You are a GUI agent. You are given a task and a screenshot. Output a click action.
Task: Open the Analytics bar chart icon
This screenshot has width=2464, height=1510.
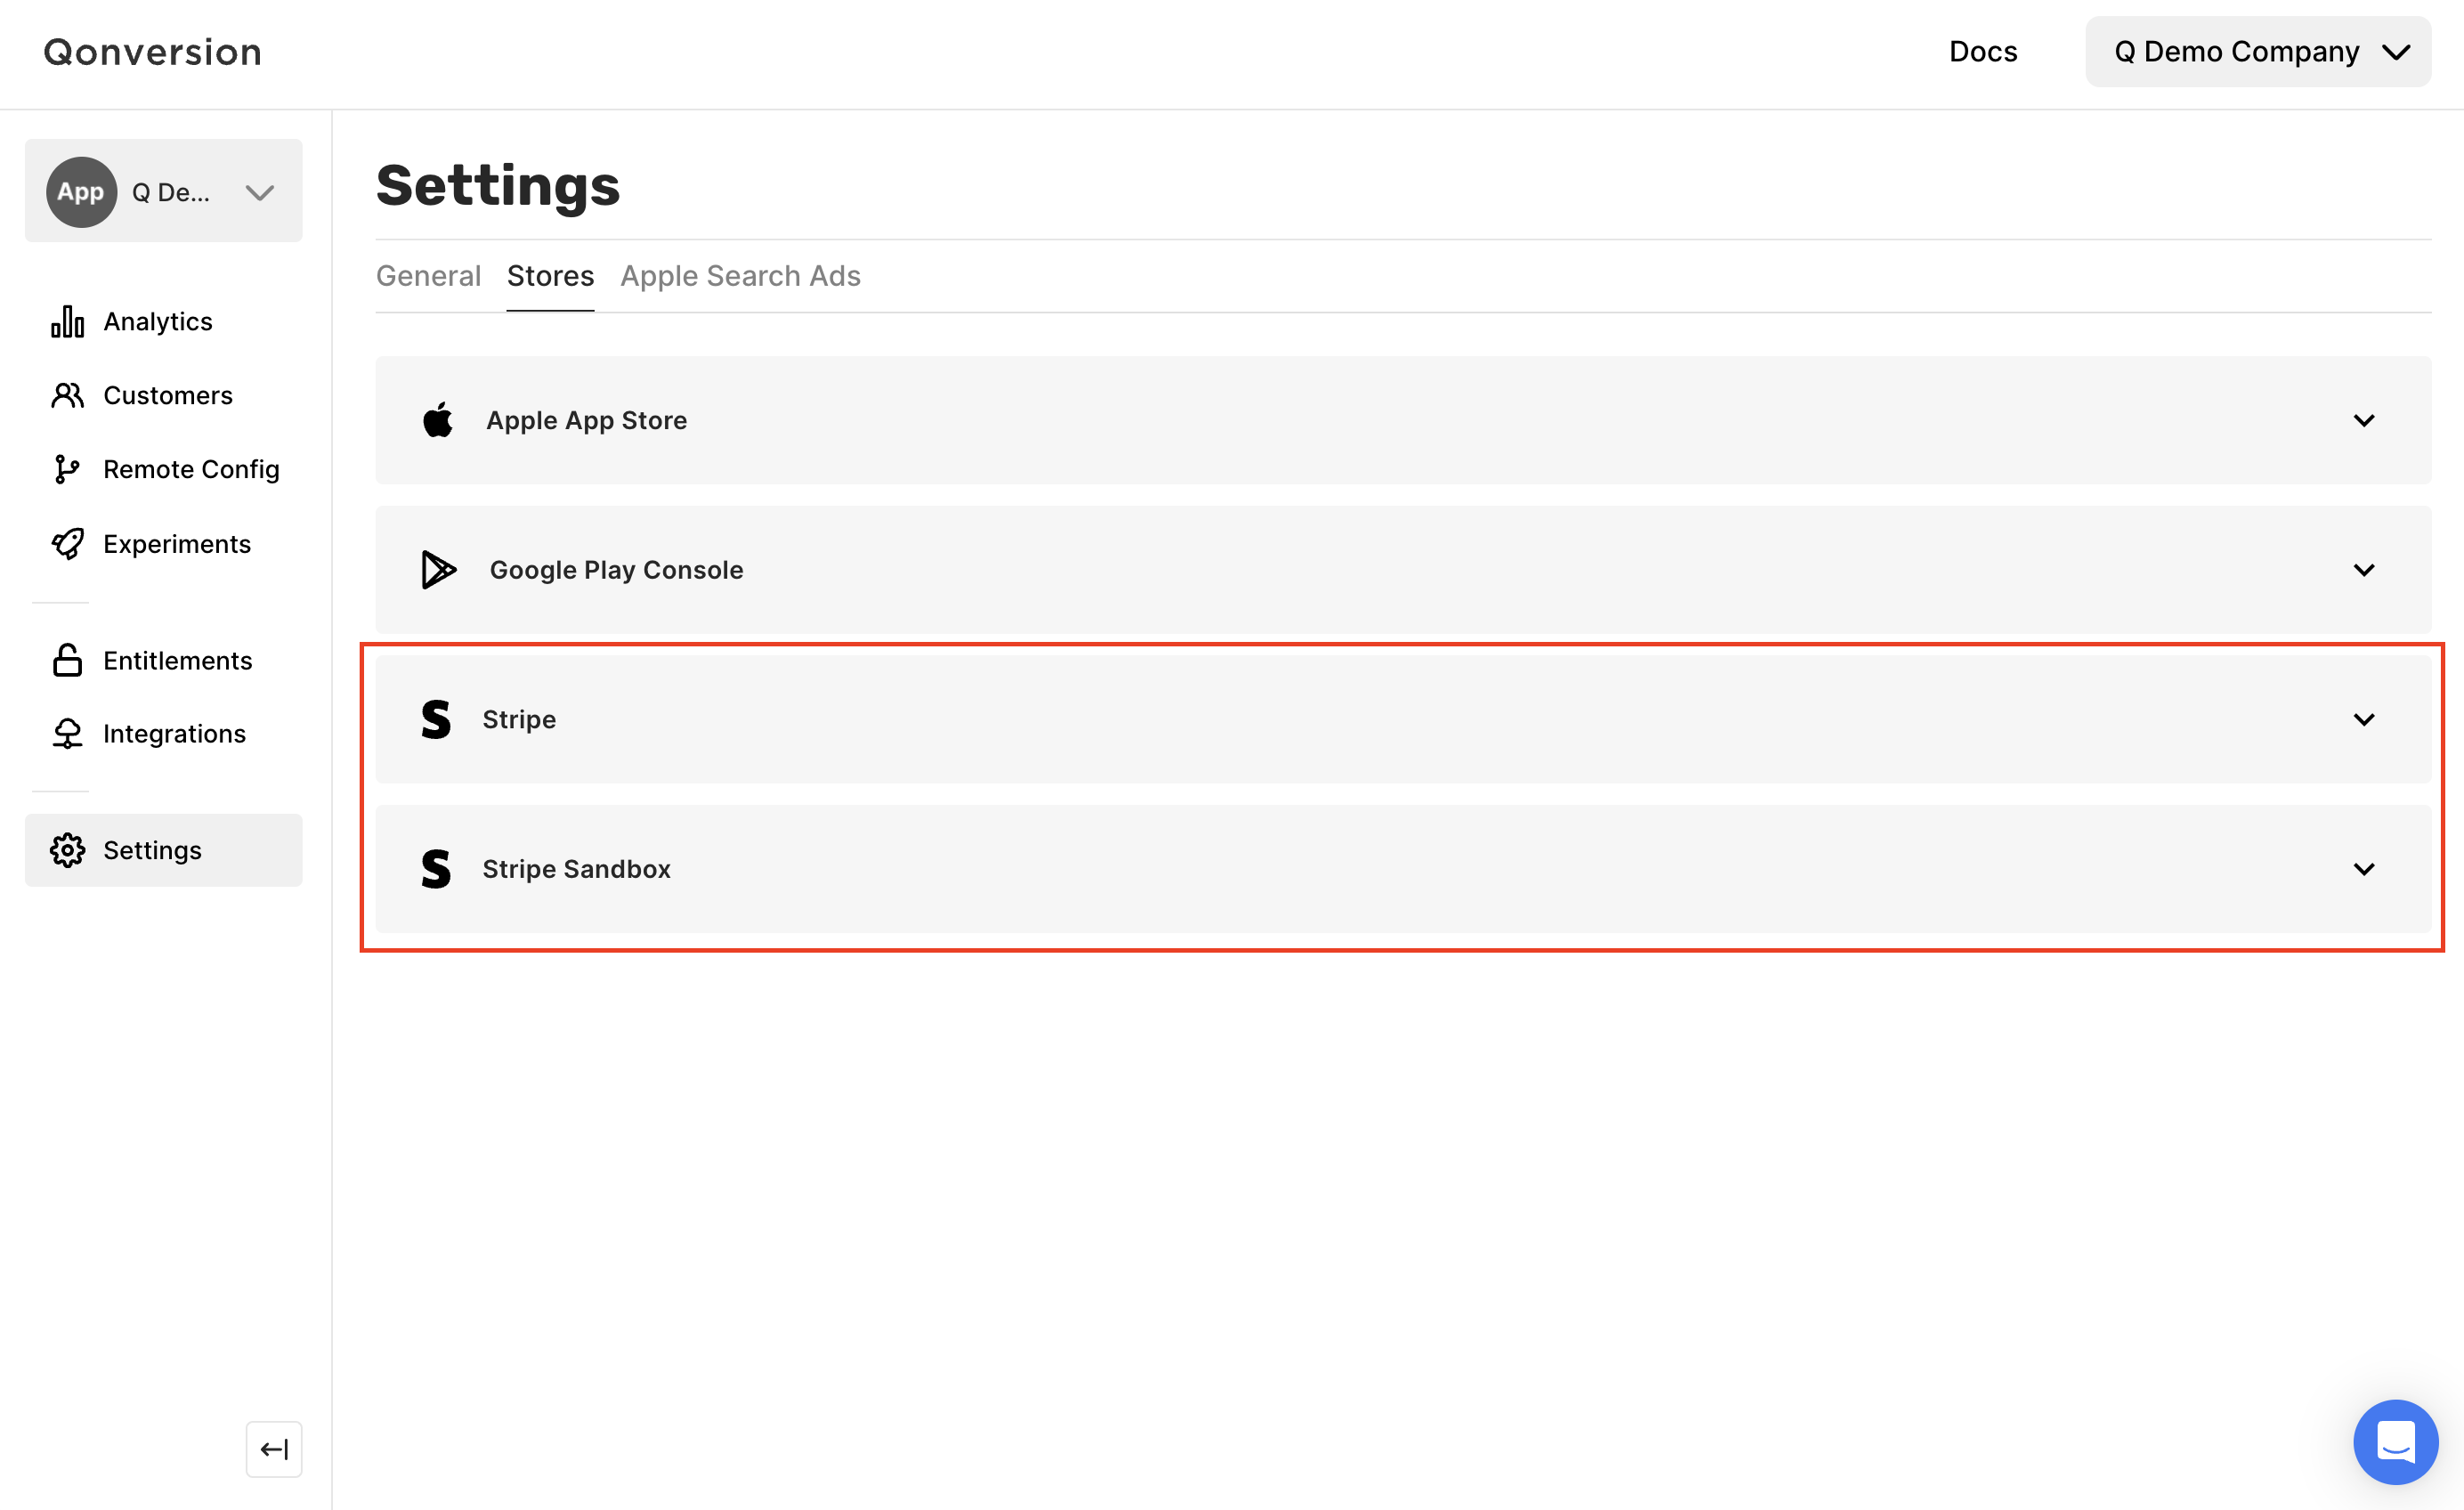click(x=67, y=322)
